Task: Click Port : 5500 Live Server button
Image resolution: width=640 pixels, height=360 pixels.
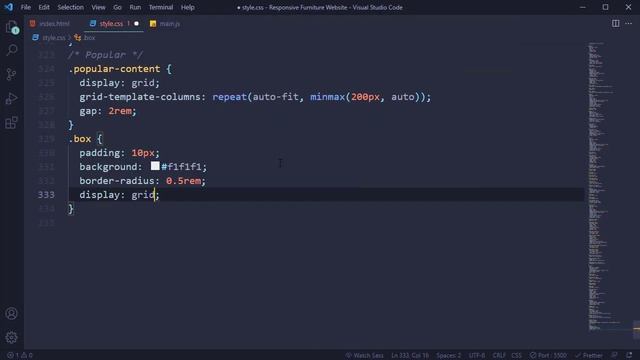Action: [548, 356]
